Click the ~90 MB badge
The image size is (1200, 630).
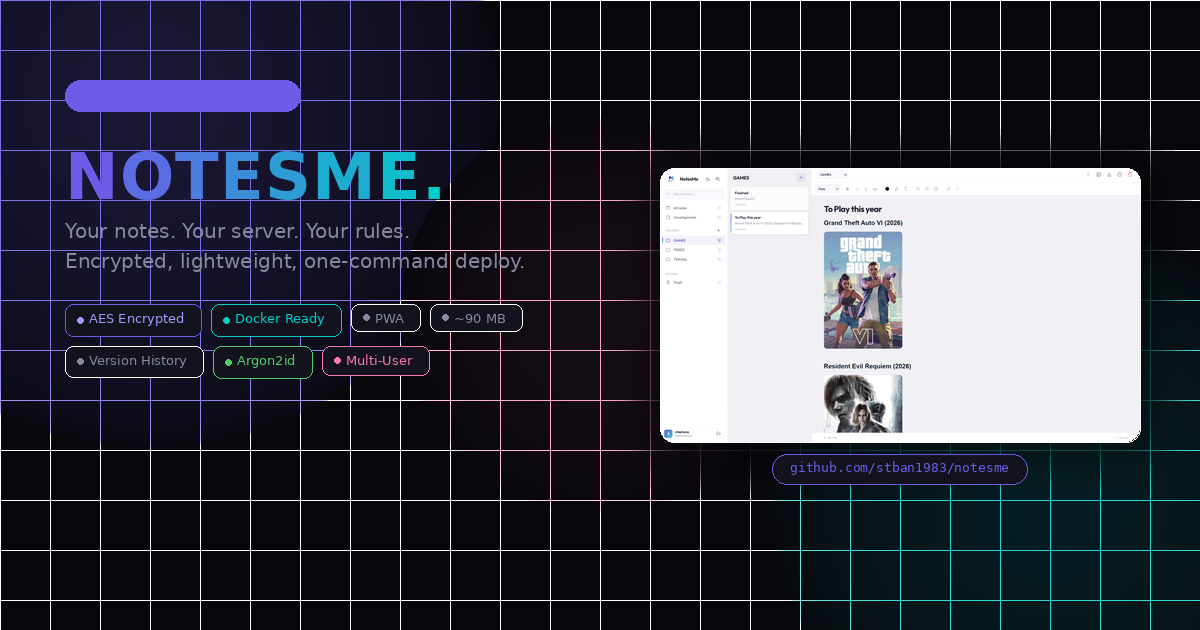[x=476, y=319]
